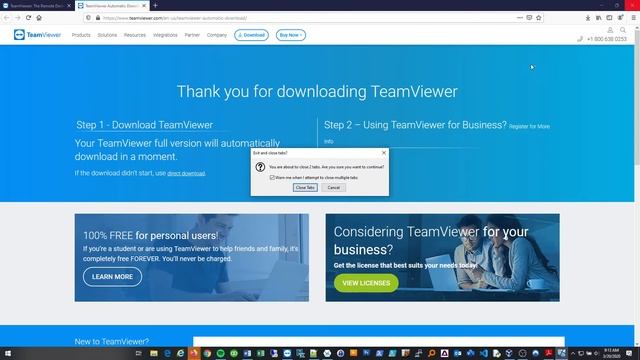Click the TeamViewer logo

click(x=37, y=35)
